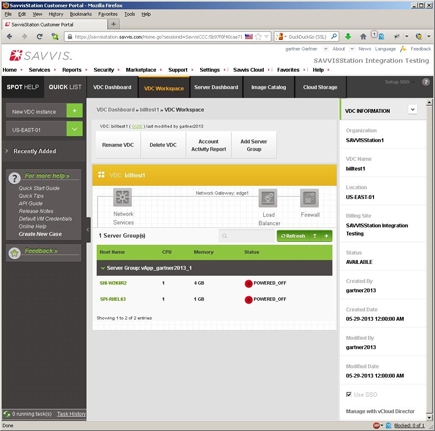Viewport: 435px width, 431px height.
Task: Click the question mark help icon in sidebar
Action: pos(14,178)
